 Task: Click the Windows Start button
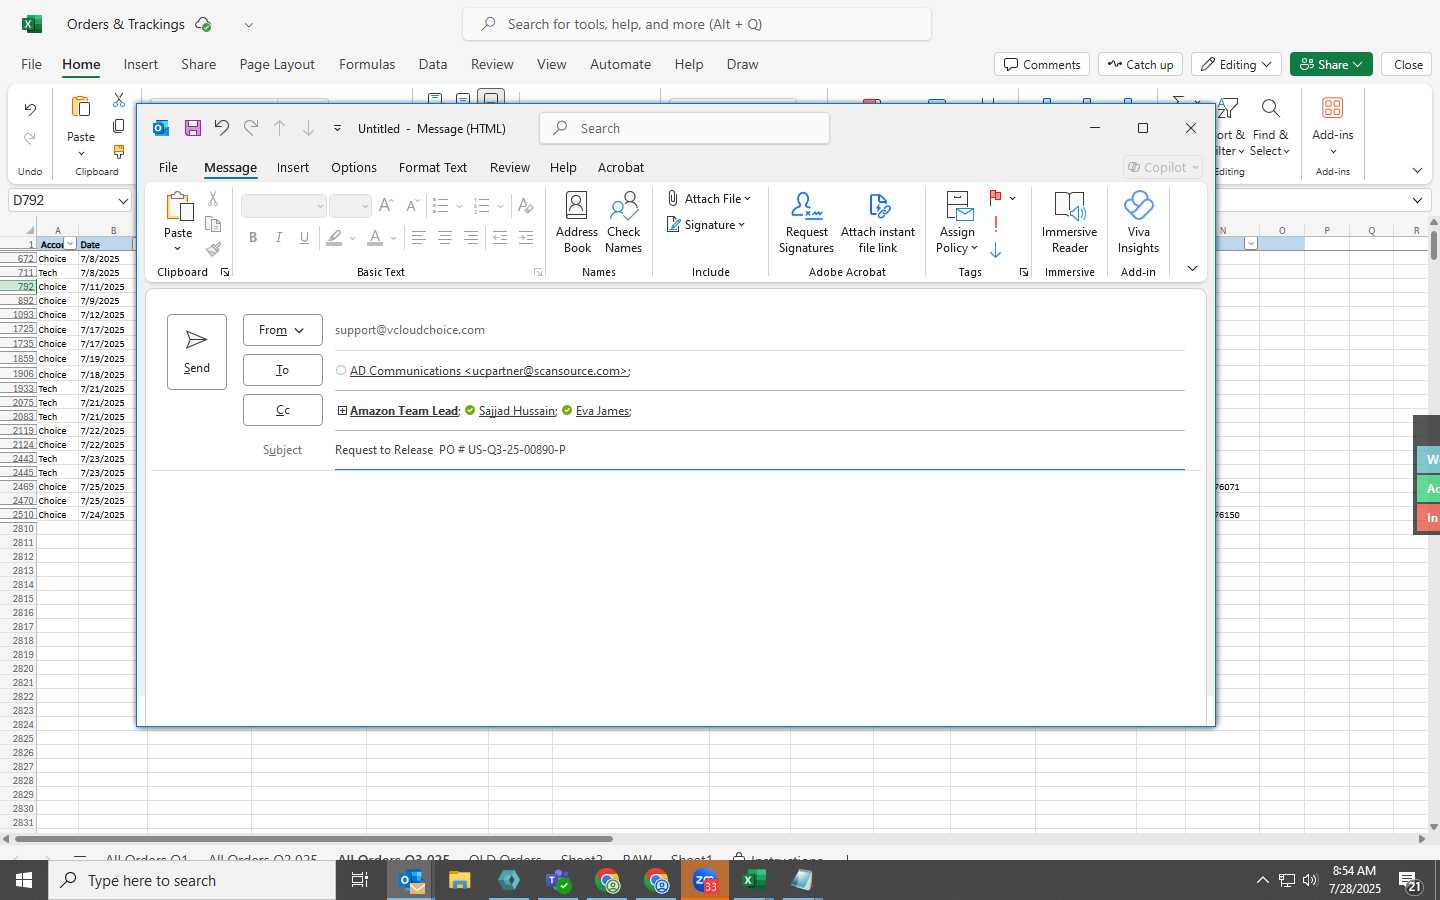(24, 881)
